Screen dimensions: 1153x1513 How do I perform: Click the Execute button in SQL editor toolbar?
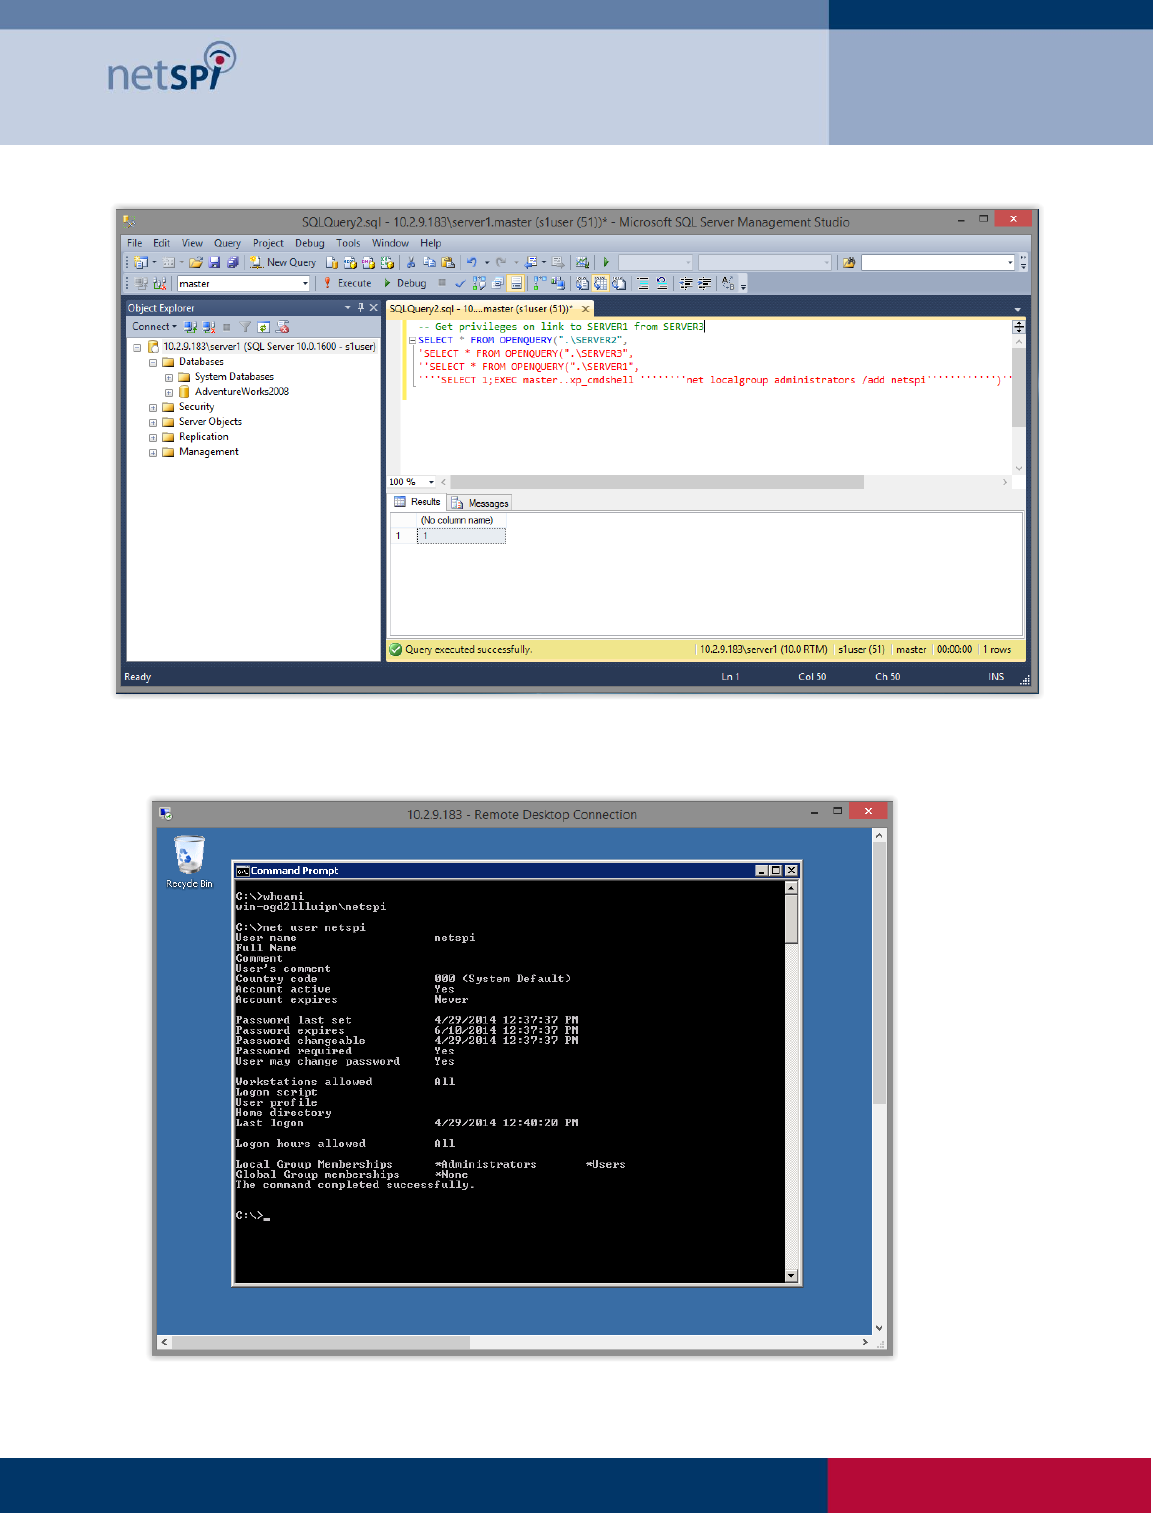(x=347, y=283)
